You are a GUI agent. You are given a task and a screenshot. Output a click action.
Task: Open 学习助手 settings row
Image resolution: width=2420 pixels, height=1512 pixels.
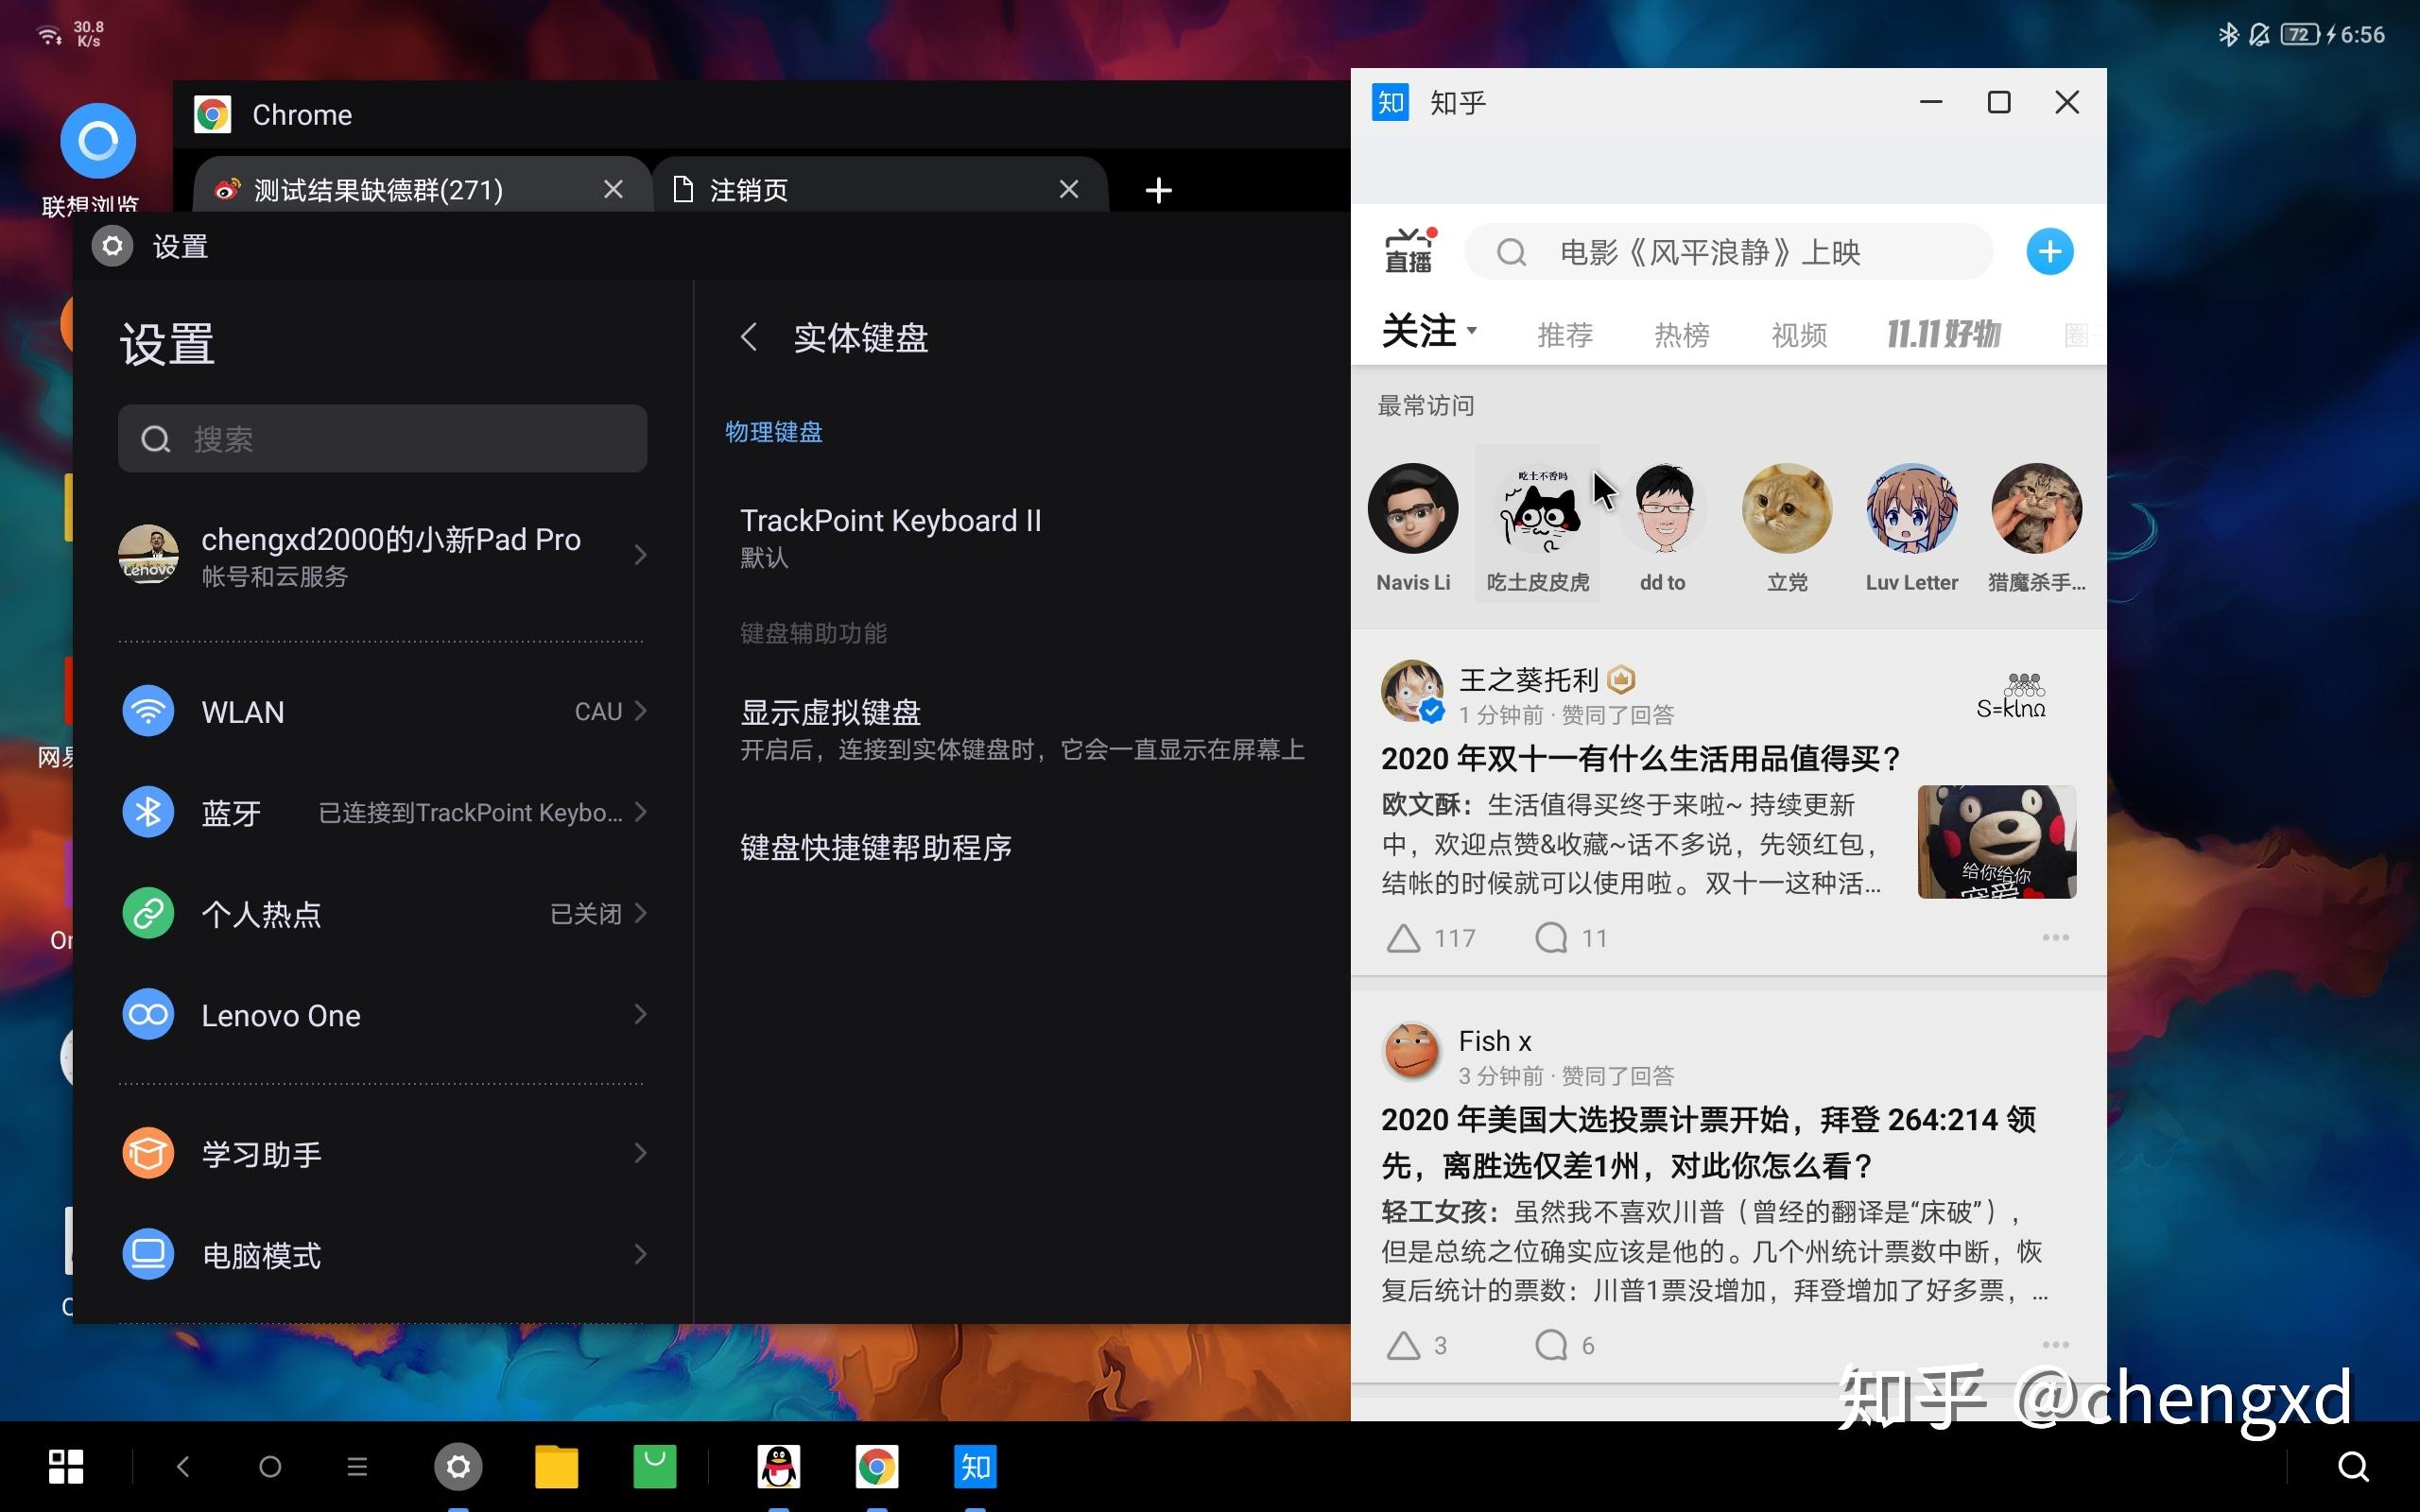pyautogui.click(x=382, y=1153)
